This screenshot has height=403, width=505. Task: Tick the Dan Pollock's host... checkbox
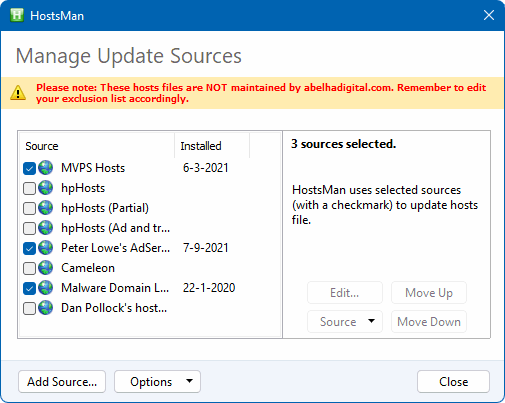(x=29, y=308)
